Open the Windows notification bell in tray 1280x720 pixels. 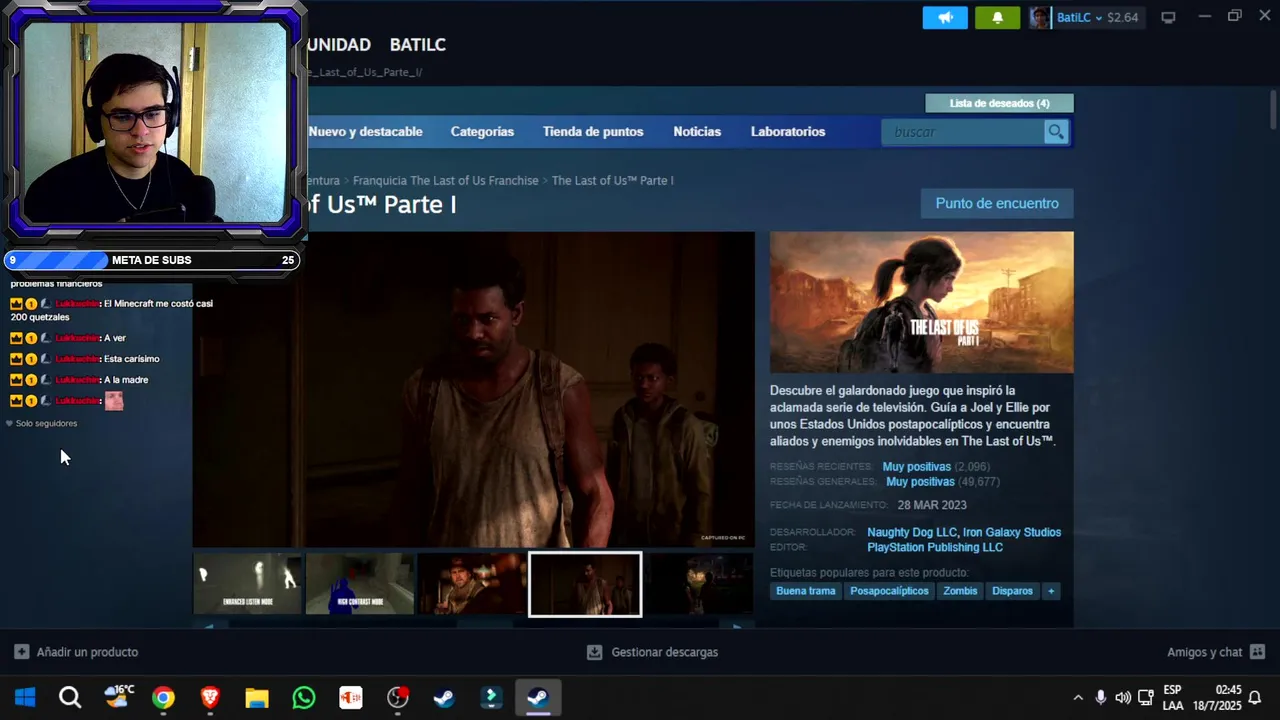pyautogui.click(x=1255, y=698)
